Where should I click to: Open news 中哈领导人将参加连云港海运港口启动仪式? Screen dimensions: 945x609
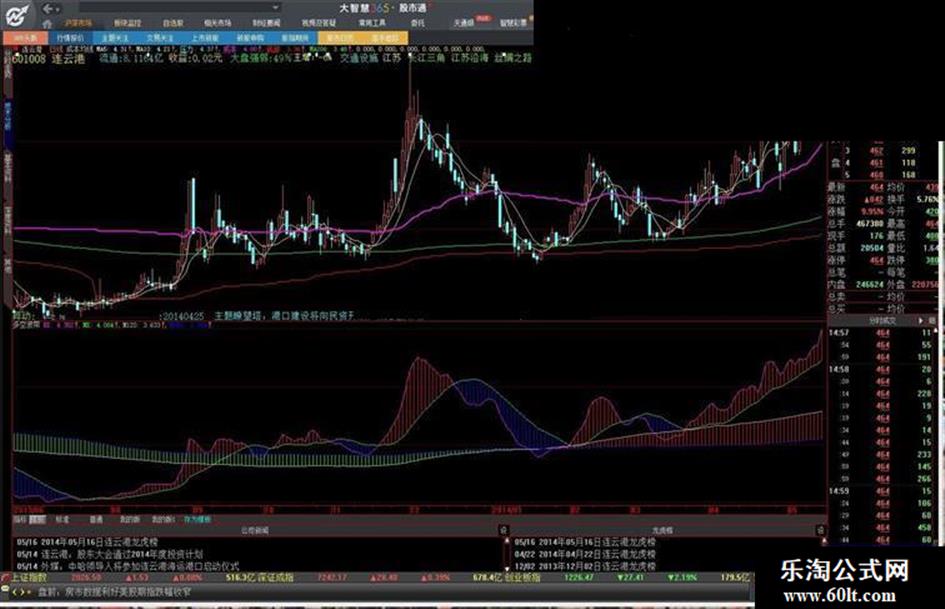pyautogui.click(x=128, y=566)
